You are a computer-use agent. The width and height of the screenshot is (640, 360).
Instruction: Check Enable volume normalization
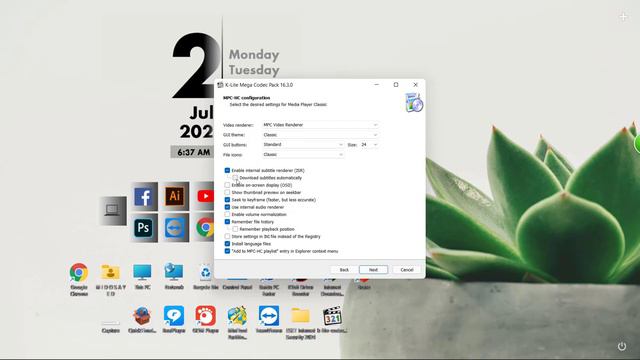point(227,214)
